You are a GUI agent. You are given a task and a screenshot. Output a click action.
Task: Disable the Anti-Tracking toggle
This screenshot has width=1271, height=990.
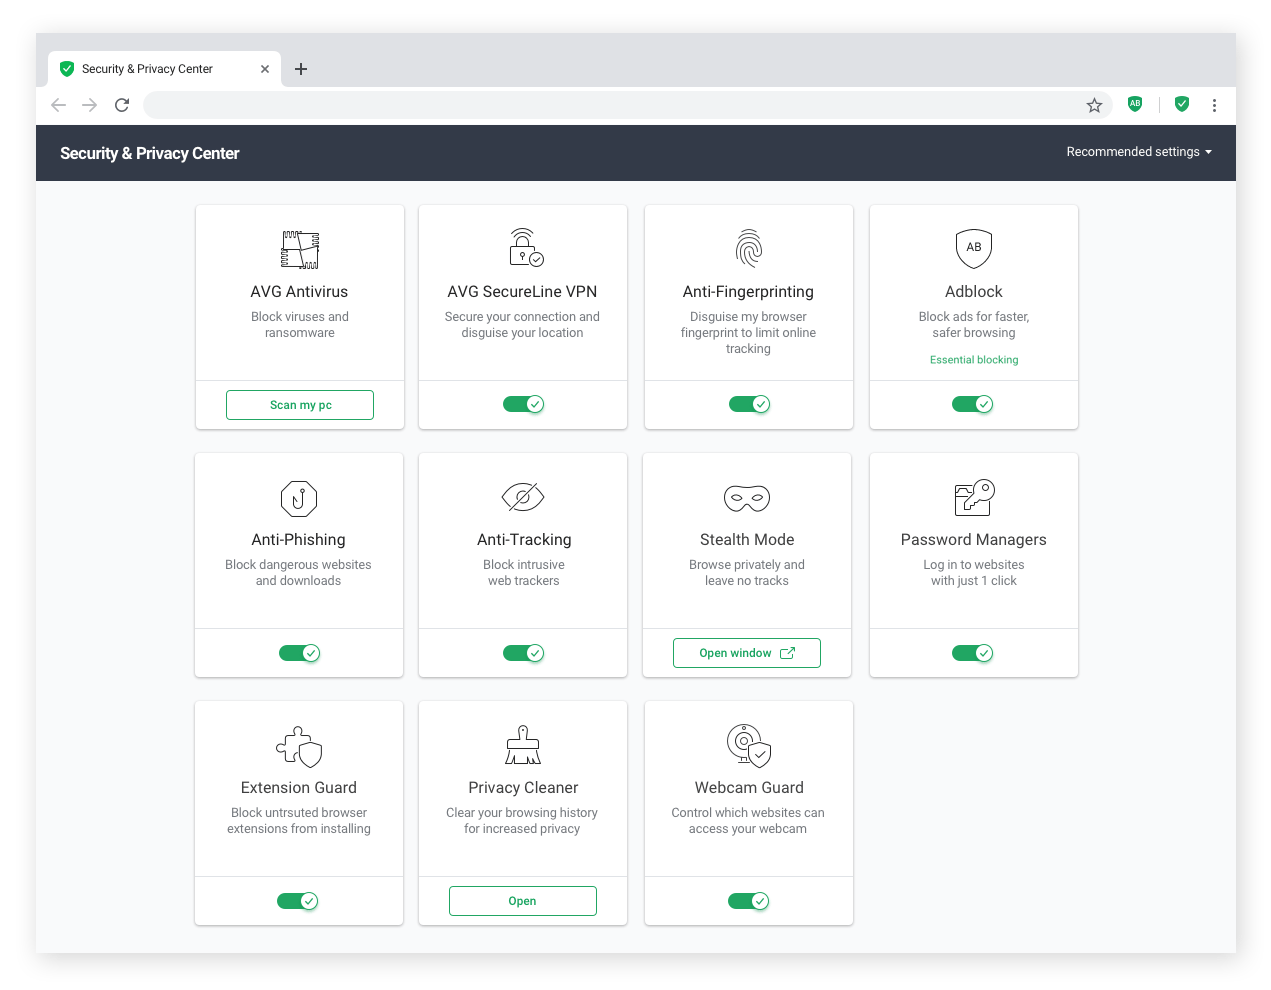(523, 653)
